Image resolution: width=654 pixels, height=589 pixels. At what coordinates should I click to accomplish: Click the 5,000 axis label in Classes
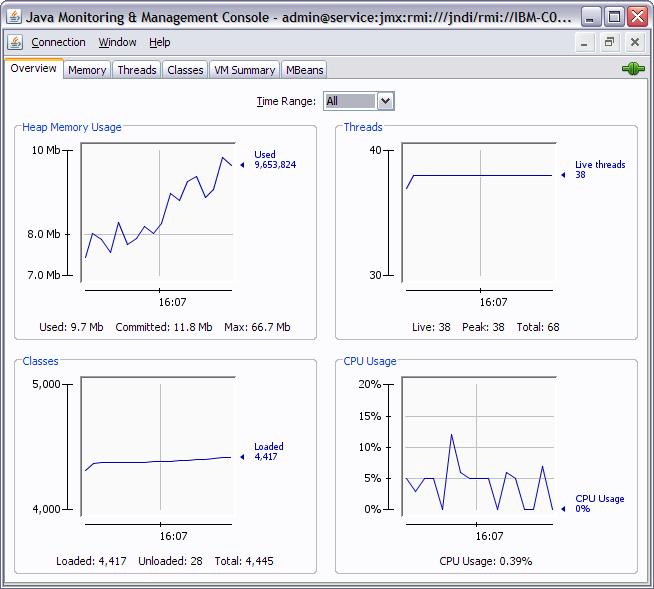(x=46, y=384)
